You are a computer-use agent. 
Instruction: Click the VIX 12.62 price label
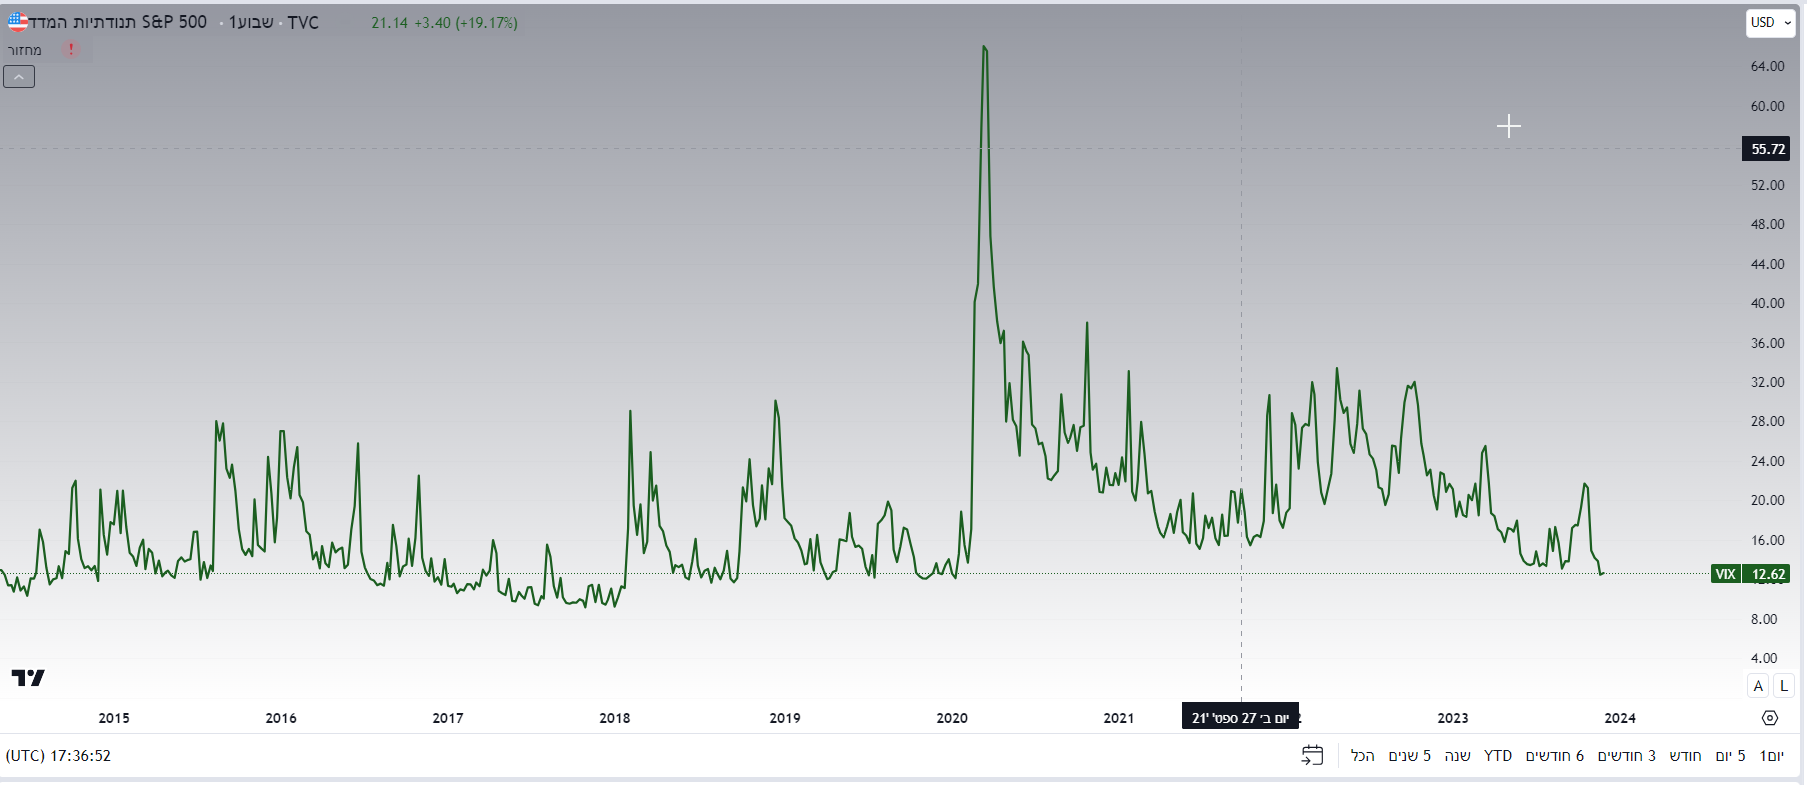click(x=1751, y=574)
